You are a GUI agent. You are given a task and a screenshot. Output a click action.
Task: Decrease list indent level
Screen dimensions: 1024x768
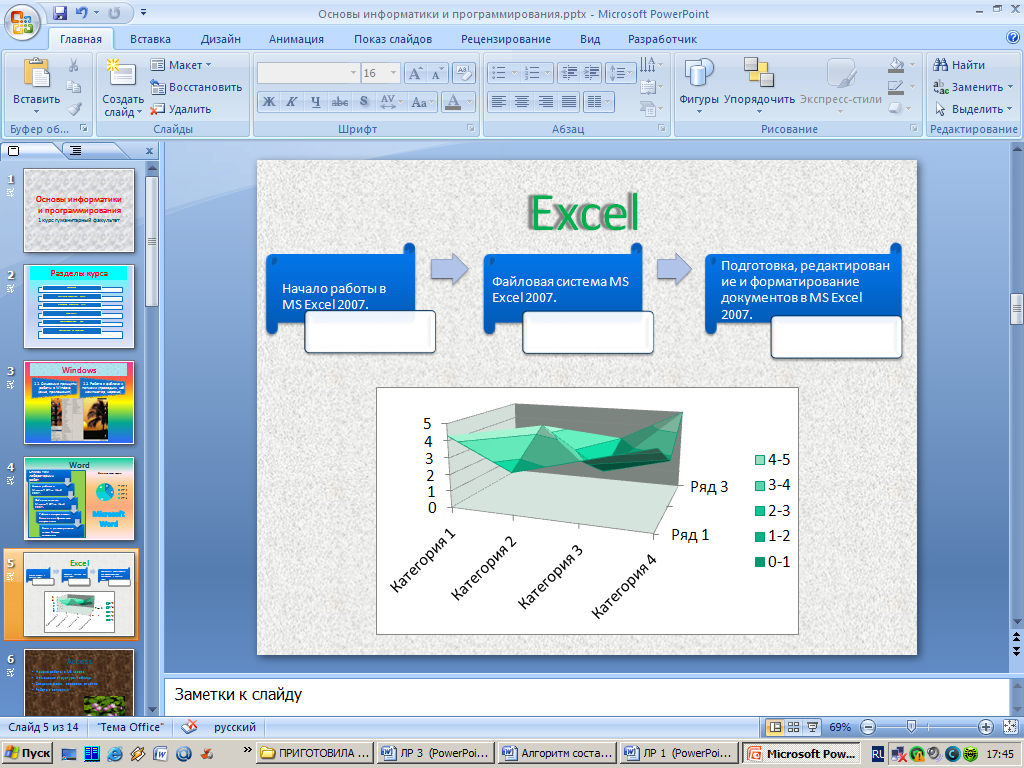point(569,73)
